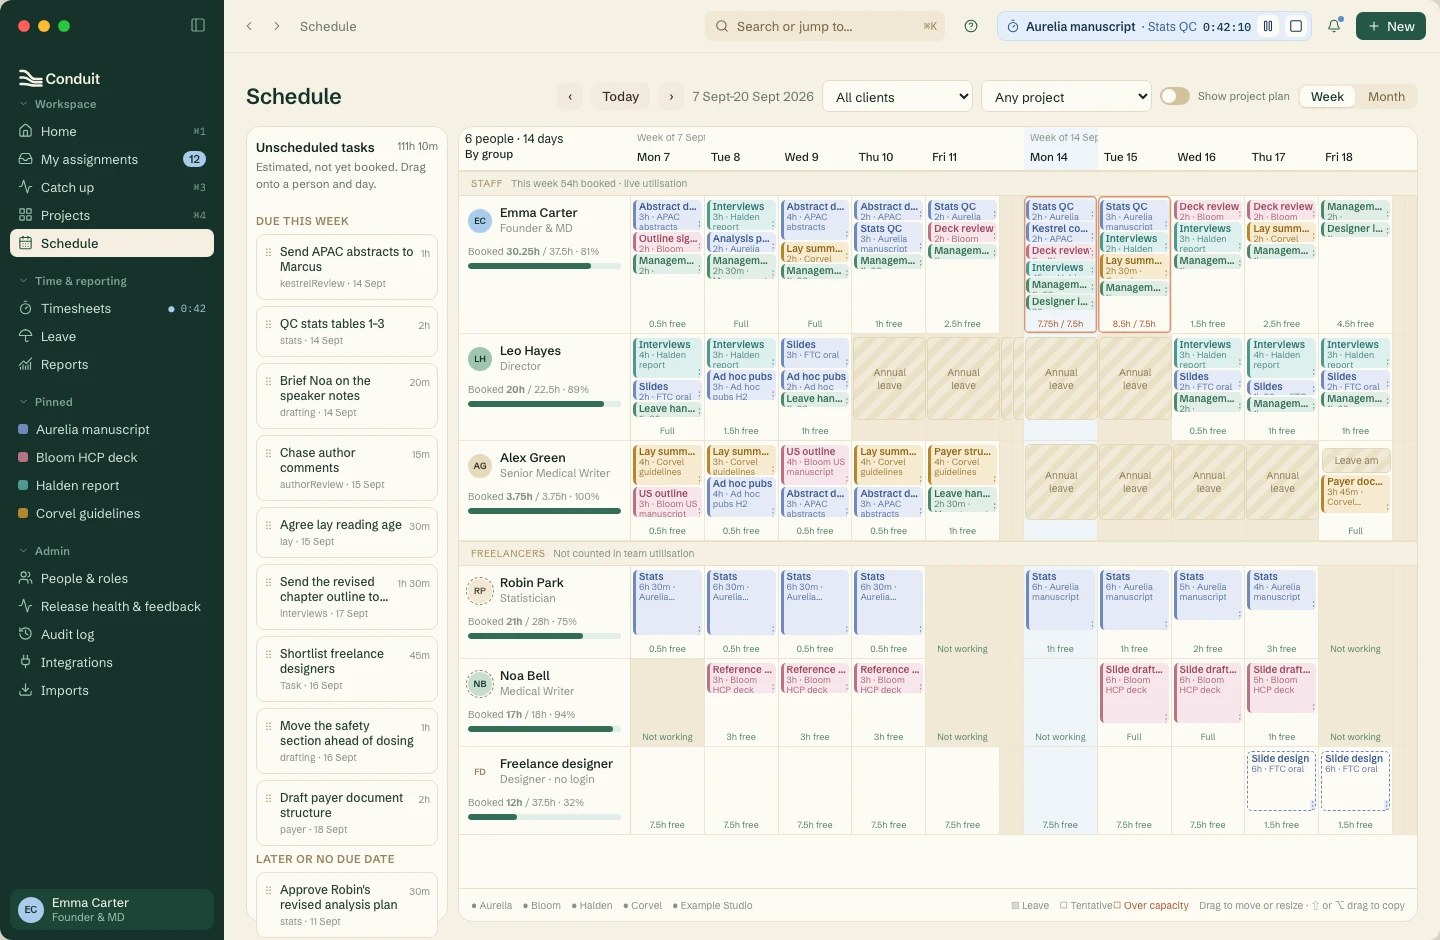This screenshot has width=1440, height=940.
Task: Open Imports page
Action: point(112,690)
